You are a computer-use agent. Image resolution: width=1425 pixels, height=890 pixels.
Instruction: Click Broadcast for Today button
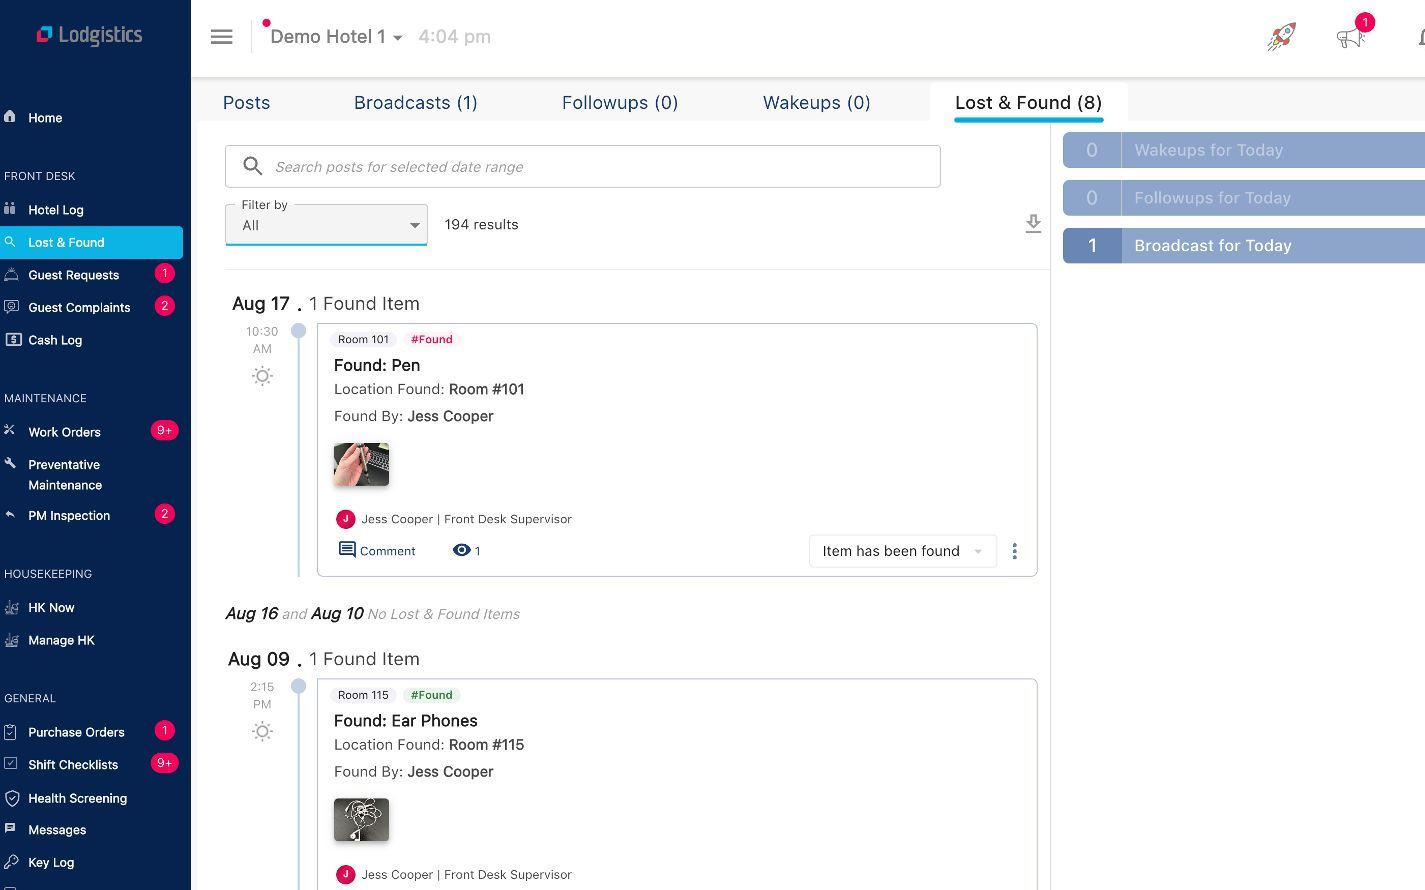(1244, 246)
